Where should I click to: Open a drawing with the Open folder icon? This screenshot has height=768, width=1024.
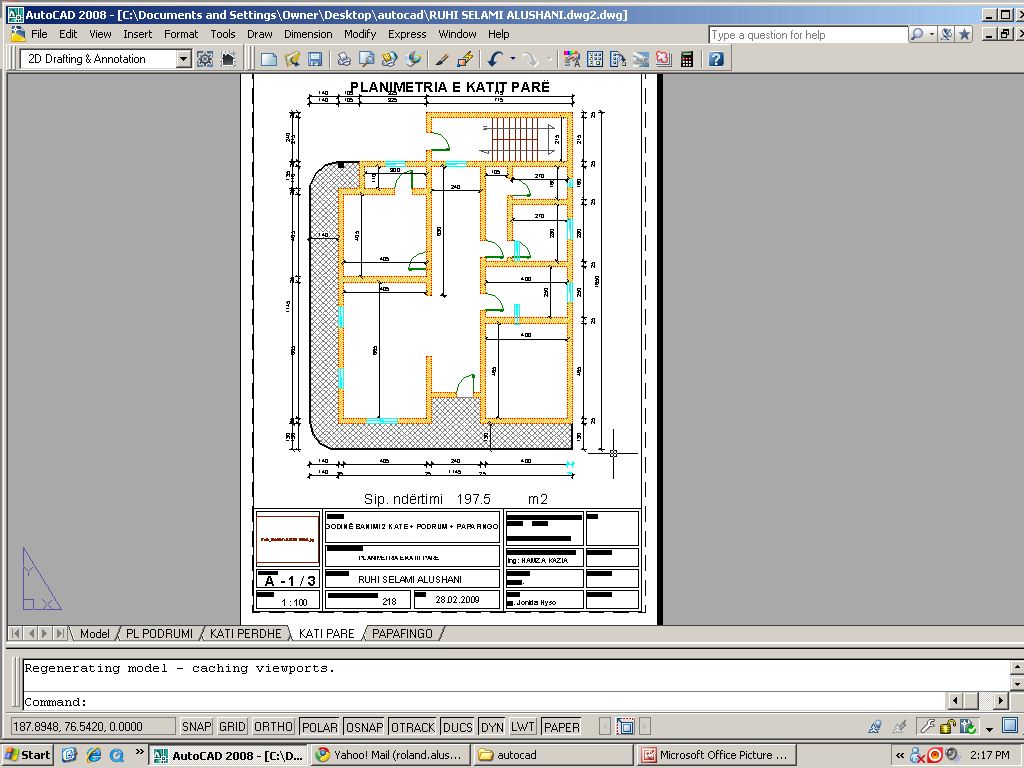coord(292,59)
